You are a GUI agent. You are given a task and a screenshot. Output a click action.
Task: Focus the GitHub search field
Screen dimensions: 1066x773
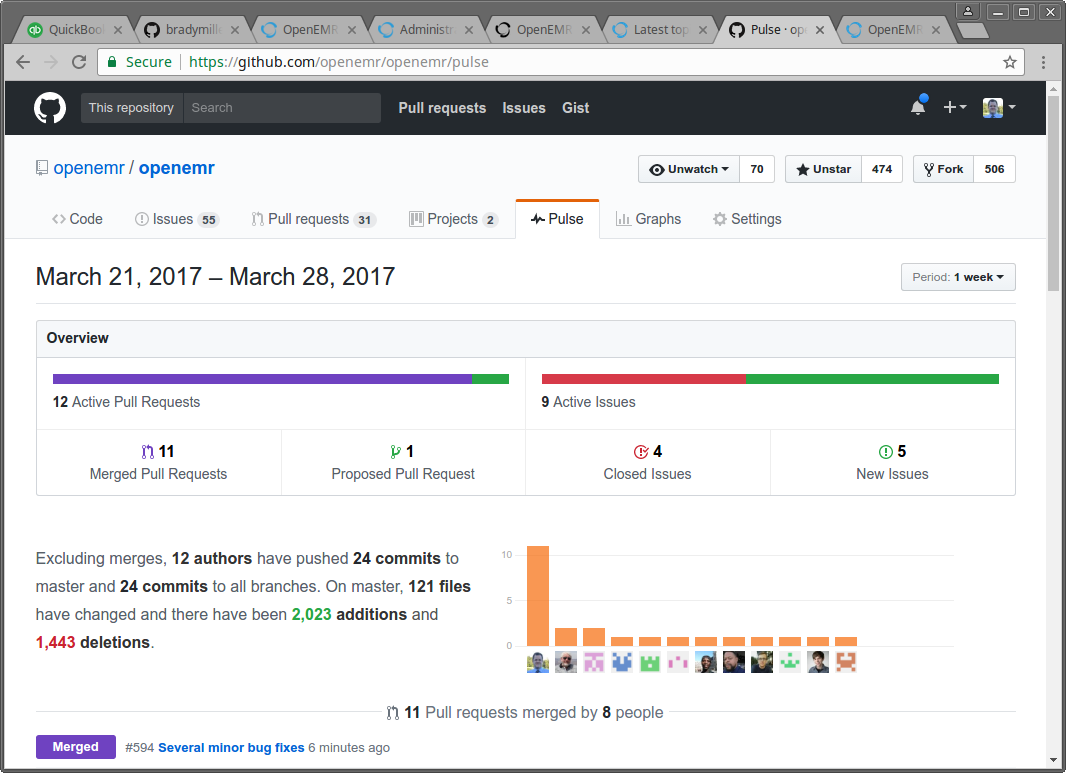(282, 108)
